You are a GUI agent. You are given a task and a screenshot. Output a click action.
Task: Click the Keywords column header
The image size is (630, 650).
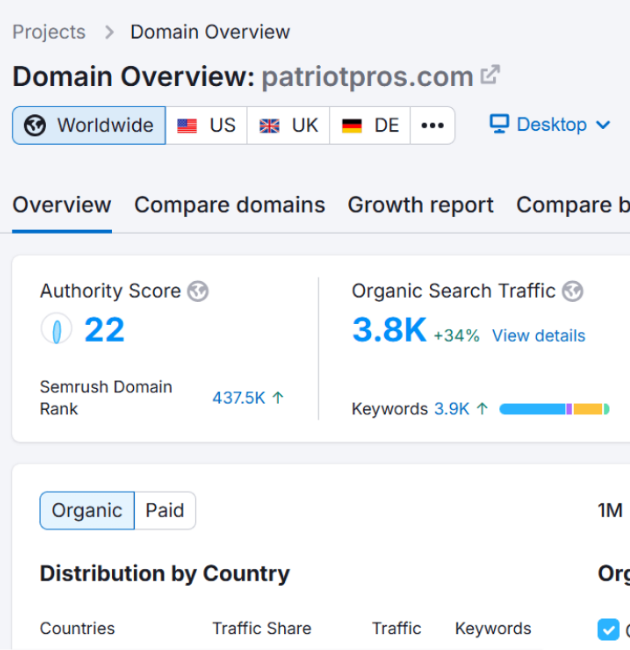pyautogui.click(x=493, y=628)
